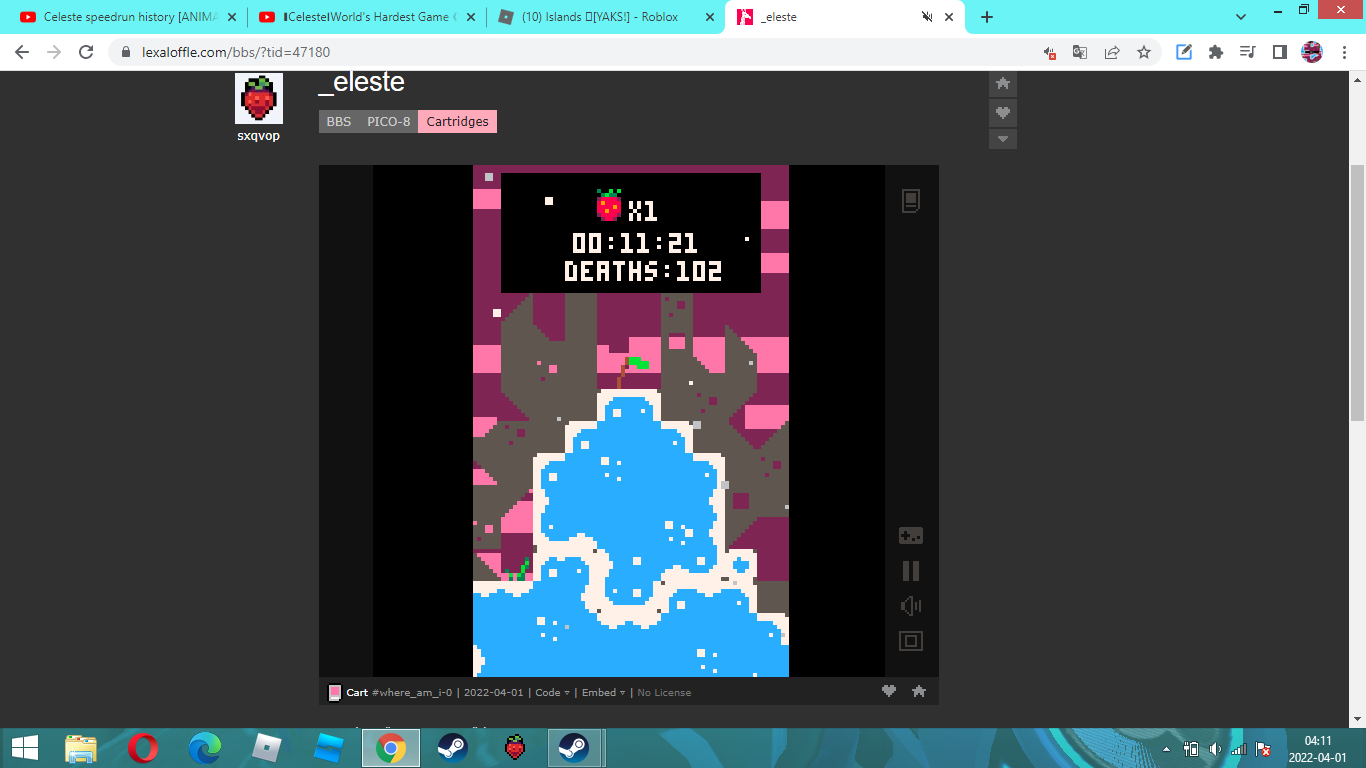
Task: Show hidden system tray icons
Action: pyautogui.click(x=1167, y=749)
